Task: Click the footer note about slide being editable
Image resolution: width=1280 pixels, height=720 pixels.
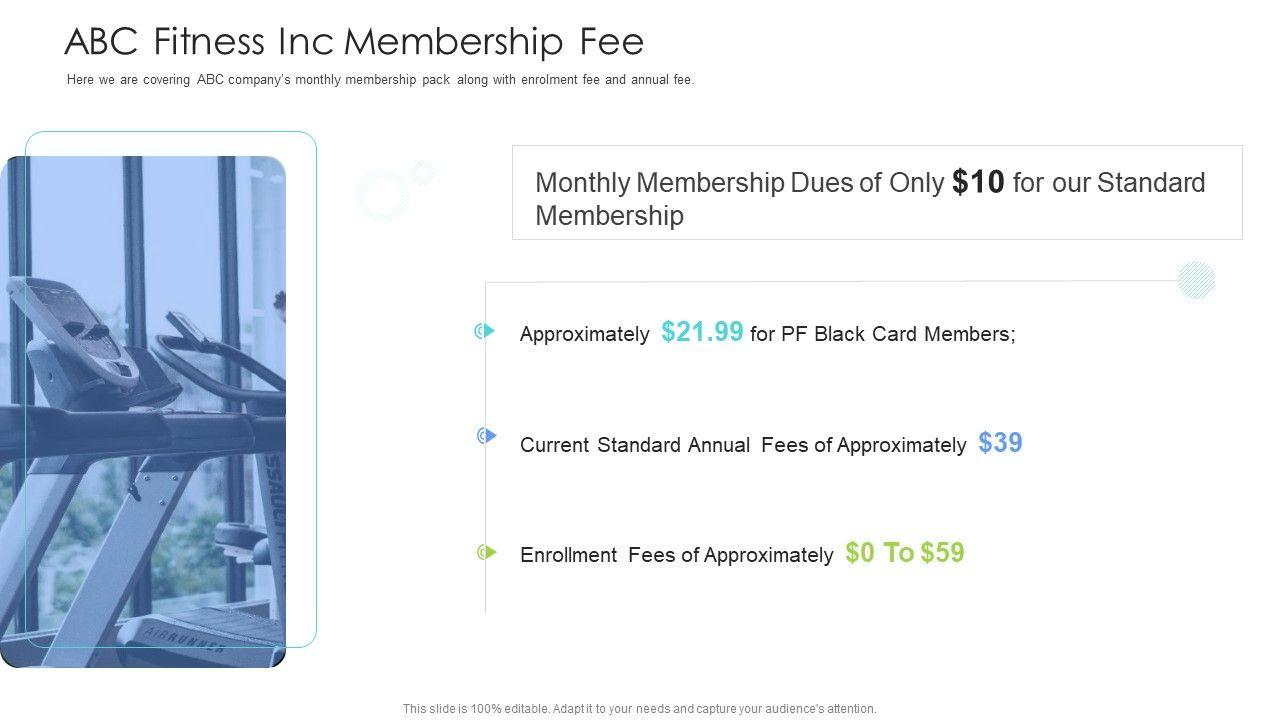Action: point(640,709)
